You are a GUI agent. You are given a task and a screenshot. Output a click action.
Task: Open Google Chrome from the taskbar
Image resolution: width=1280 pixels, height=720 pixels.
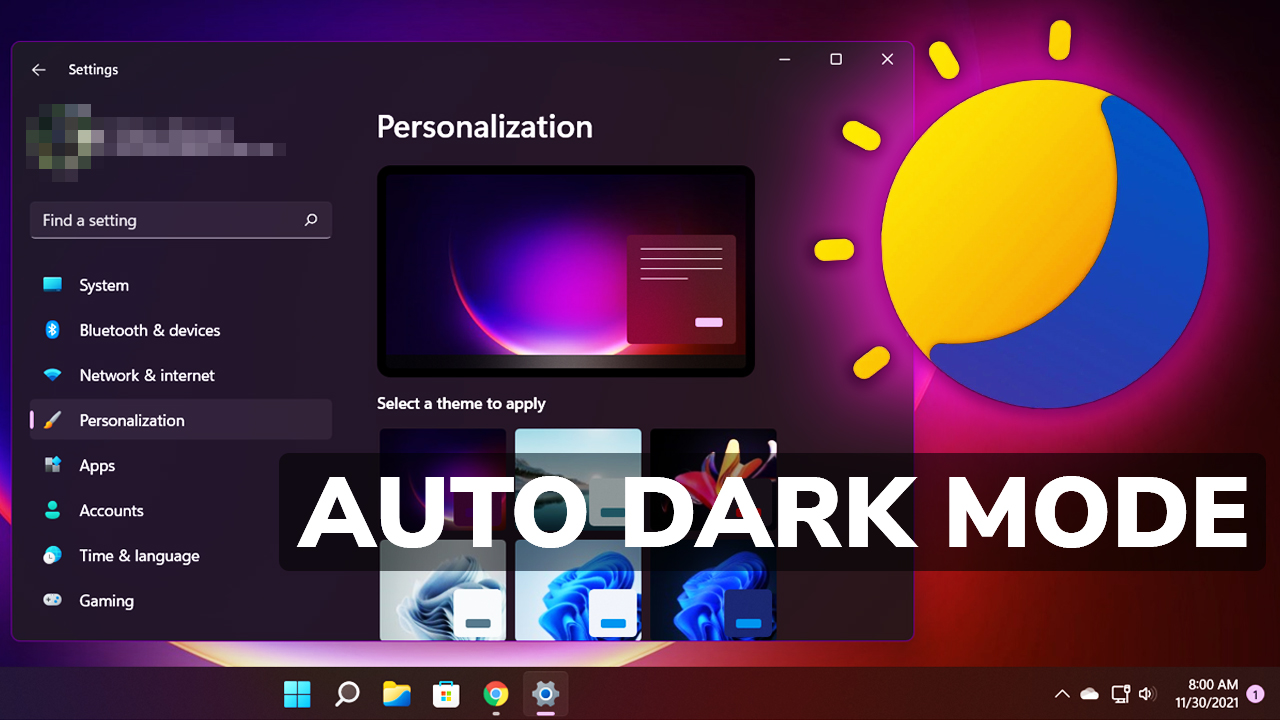coord(495,693)
